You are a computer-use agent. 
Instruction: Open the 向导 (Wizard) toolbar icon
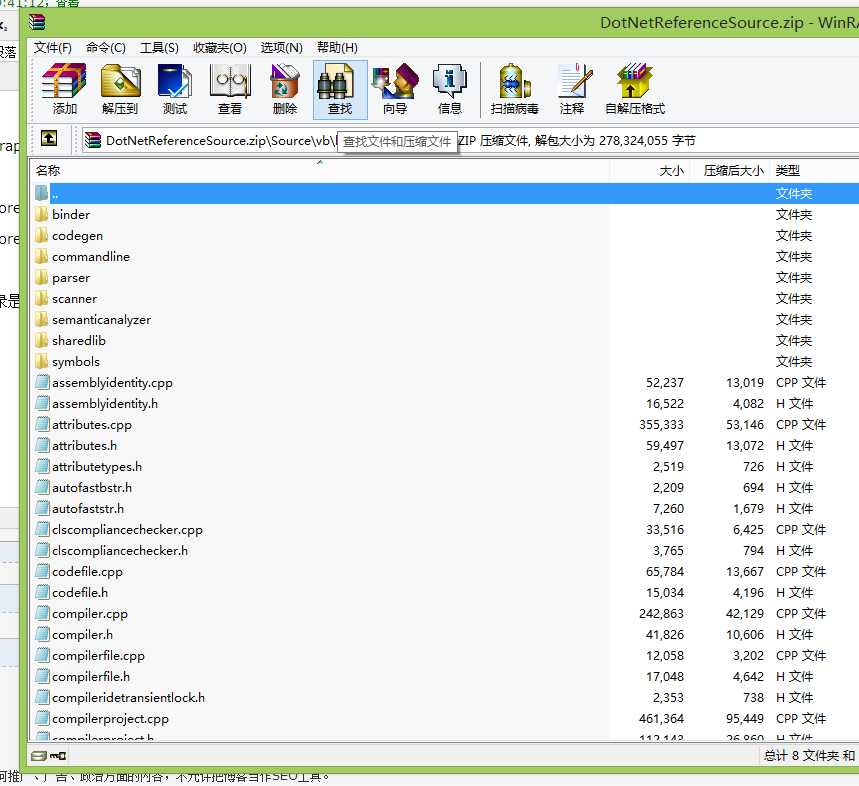coord(395,89)
